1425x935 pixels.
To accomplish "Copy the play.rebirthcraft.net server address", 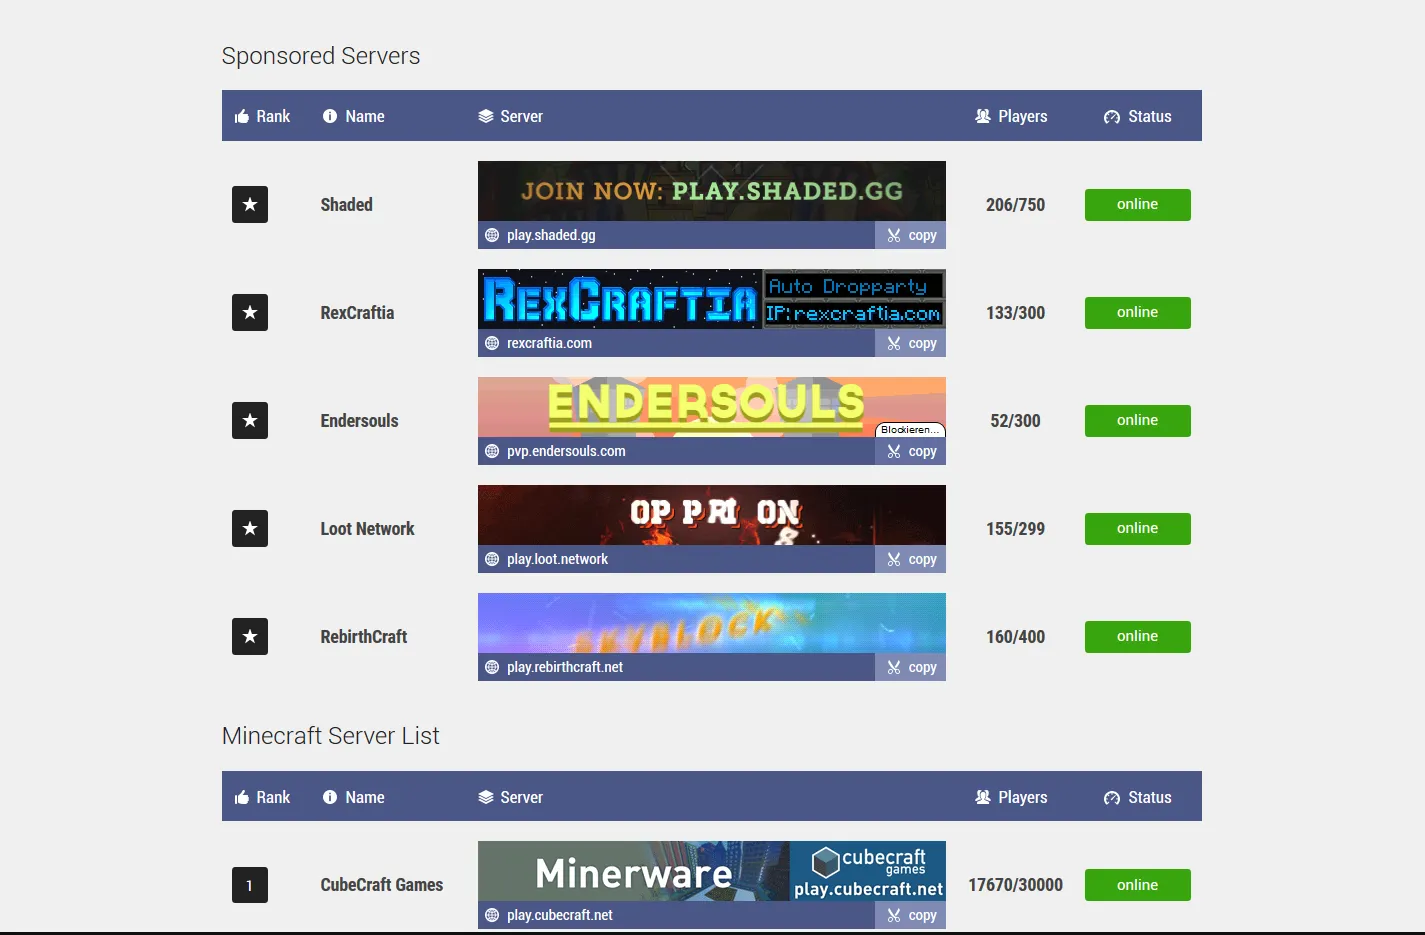I will click(911, 668).
